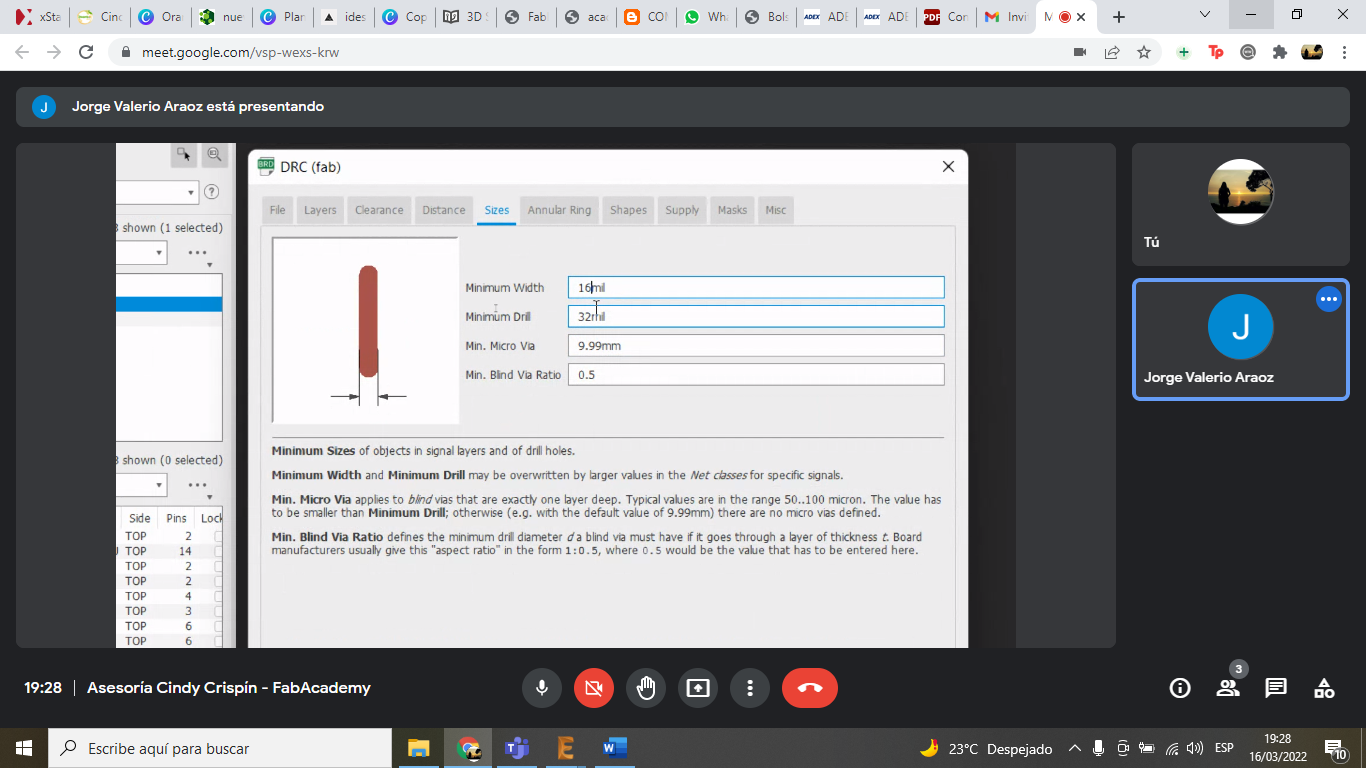Click the Minimum Drill input field
This screenshot has width=1366, height=768.
point(756,316)
